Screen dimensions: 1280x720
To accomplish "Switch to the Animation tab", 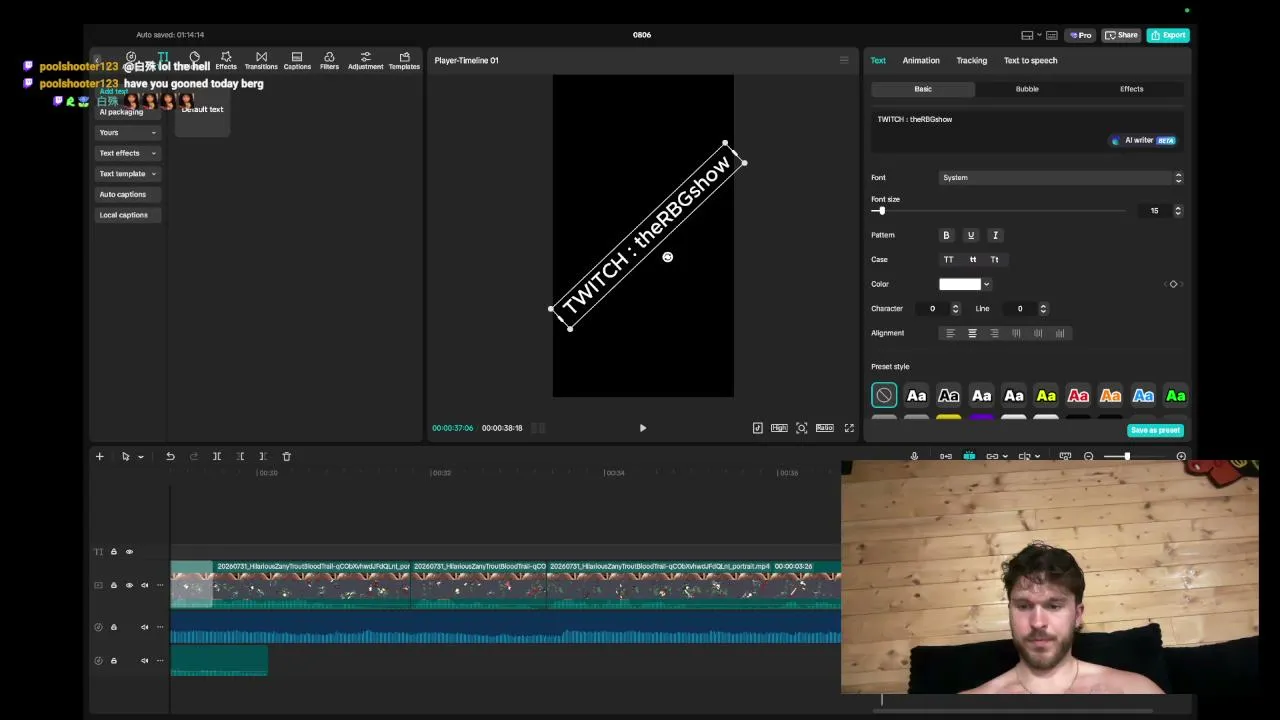I will pos(921,60).
